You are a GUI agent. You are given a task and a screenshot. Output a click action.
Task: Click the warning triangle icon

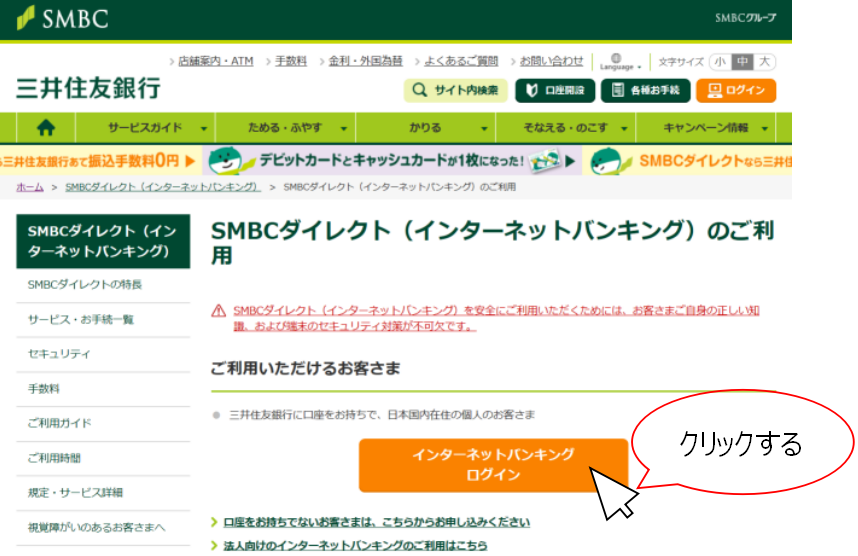click(x=218, y=311)
